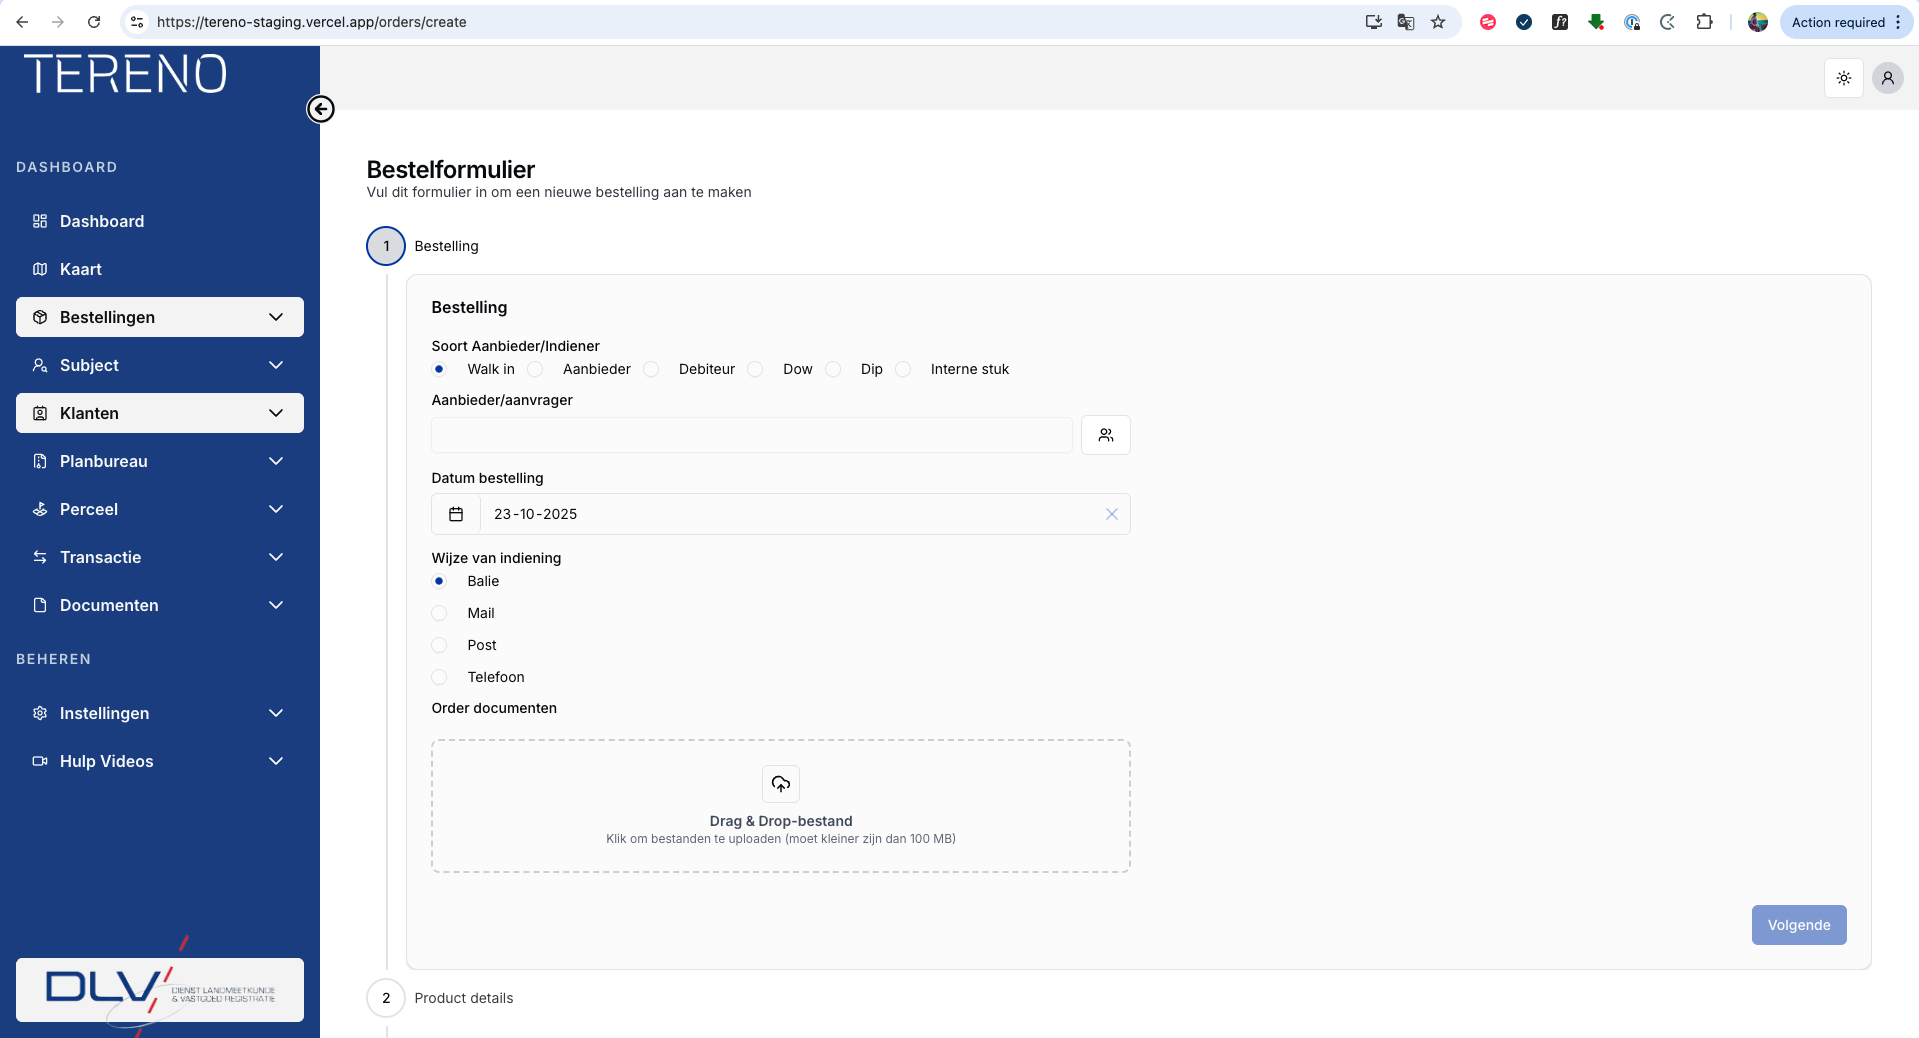Click the Perceel layers icon
The height and width of the screenshot is (1038, 1919).
(x=40, y=509)
